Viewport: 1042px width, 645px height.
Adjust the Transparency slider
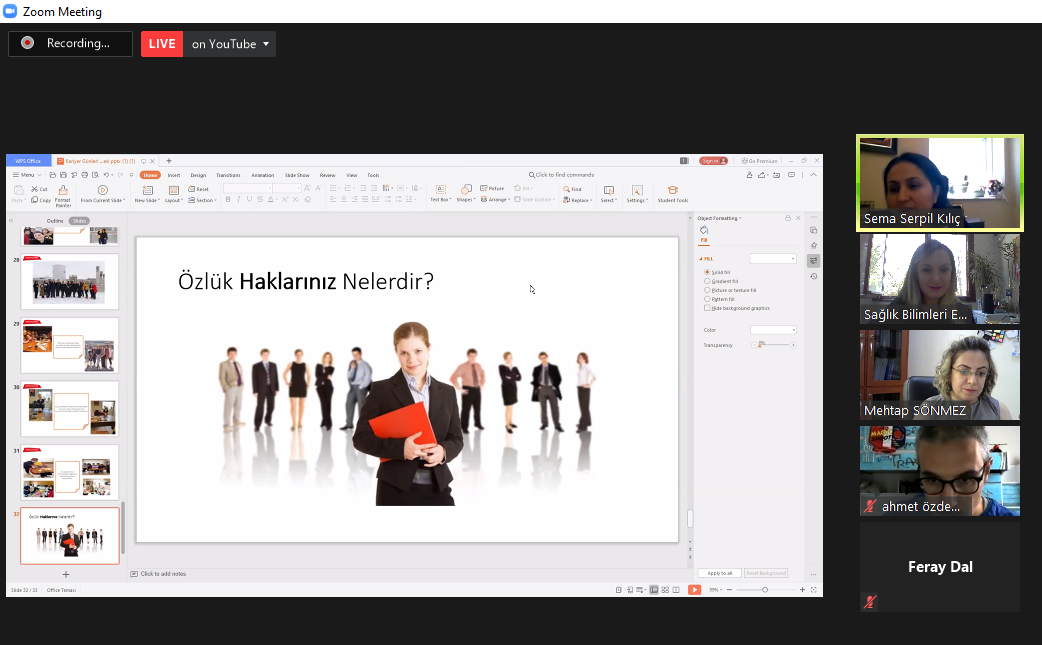point(760,345)
